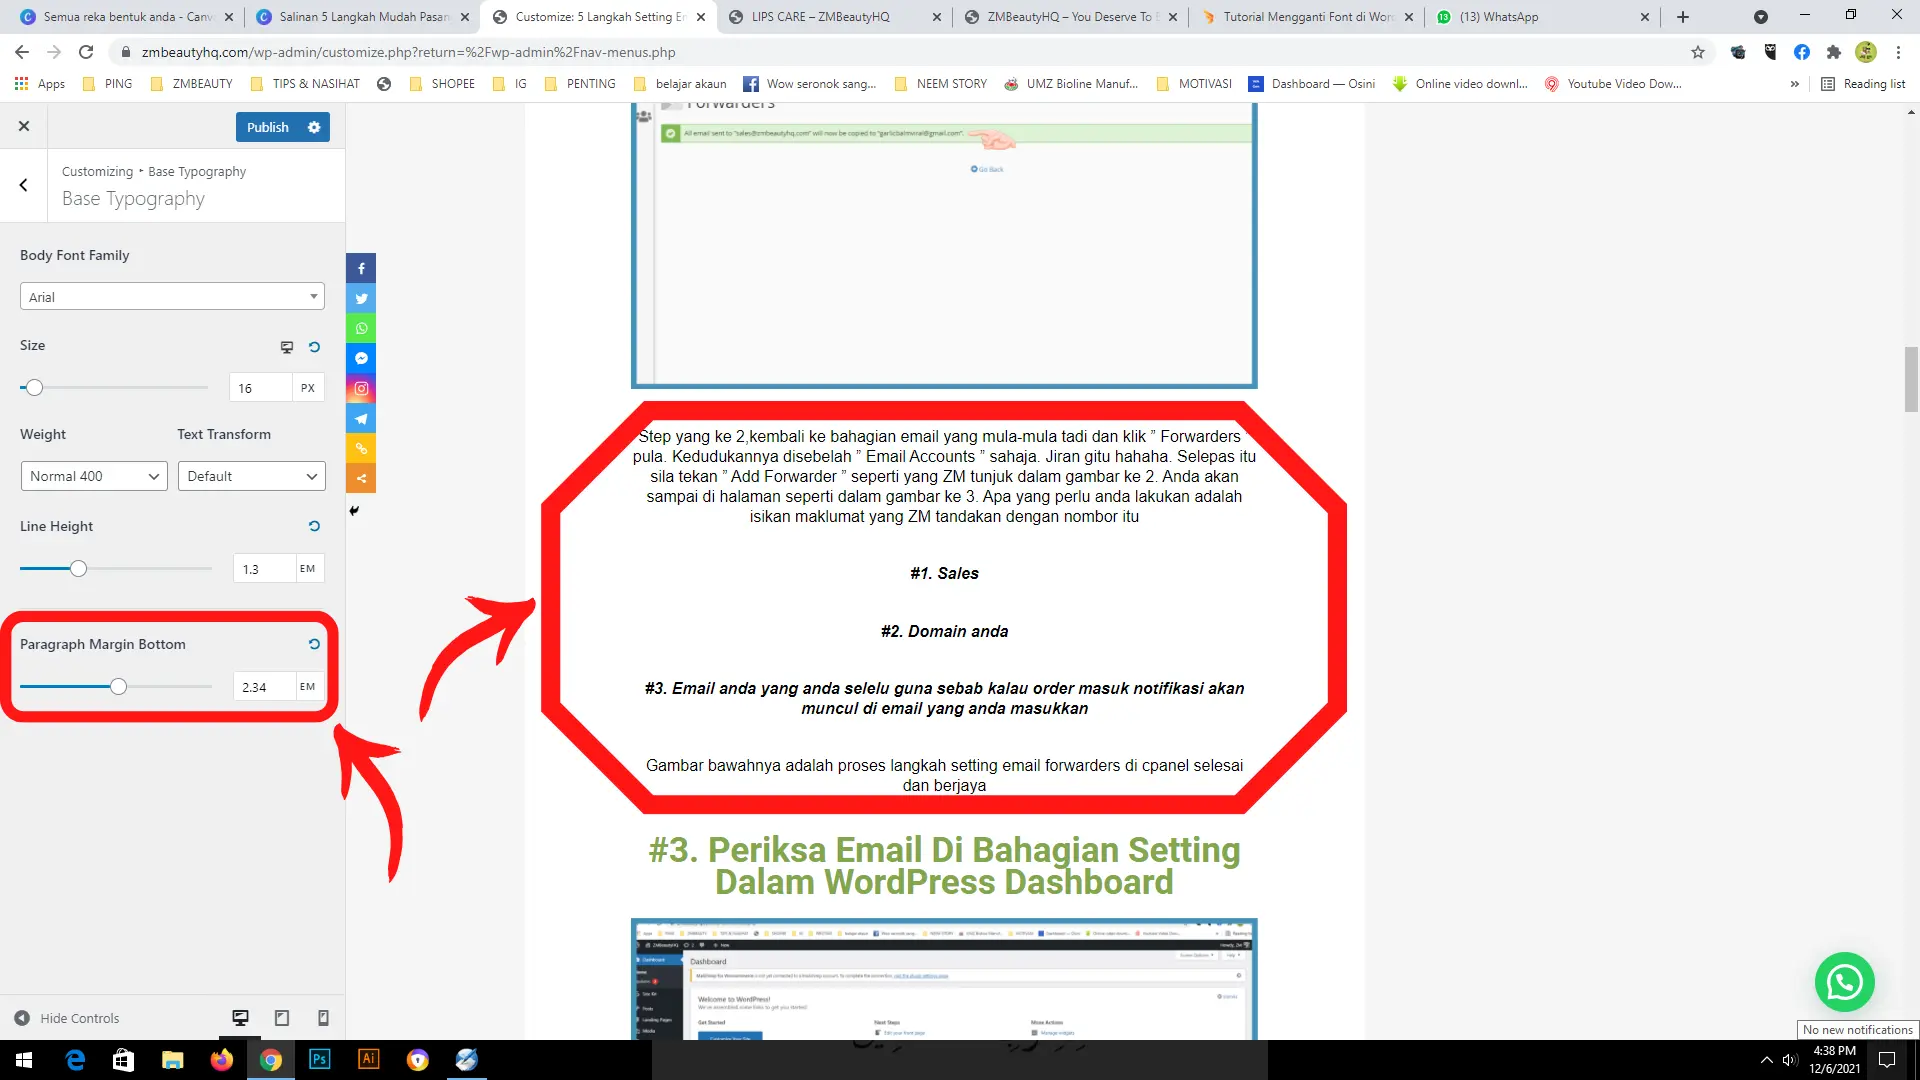Screen dimensions: 1920x1080
Task: Adjust Paragraph Margin Bottom slider
Action: pos(118,687)
